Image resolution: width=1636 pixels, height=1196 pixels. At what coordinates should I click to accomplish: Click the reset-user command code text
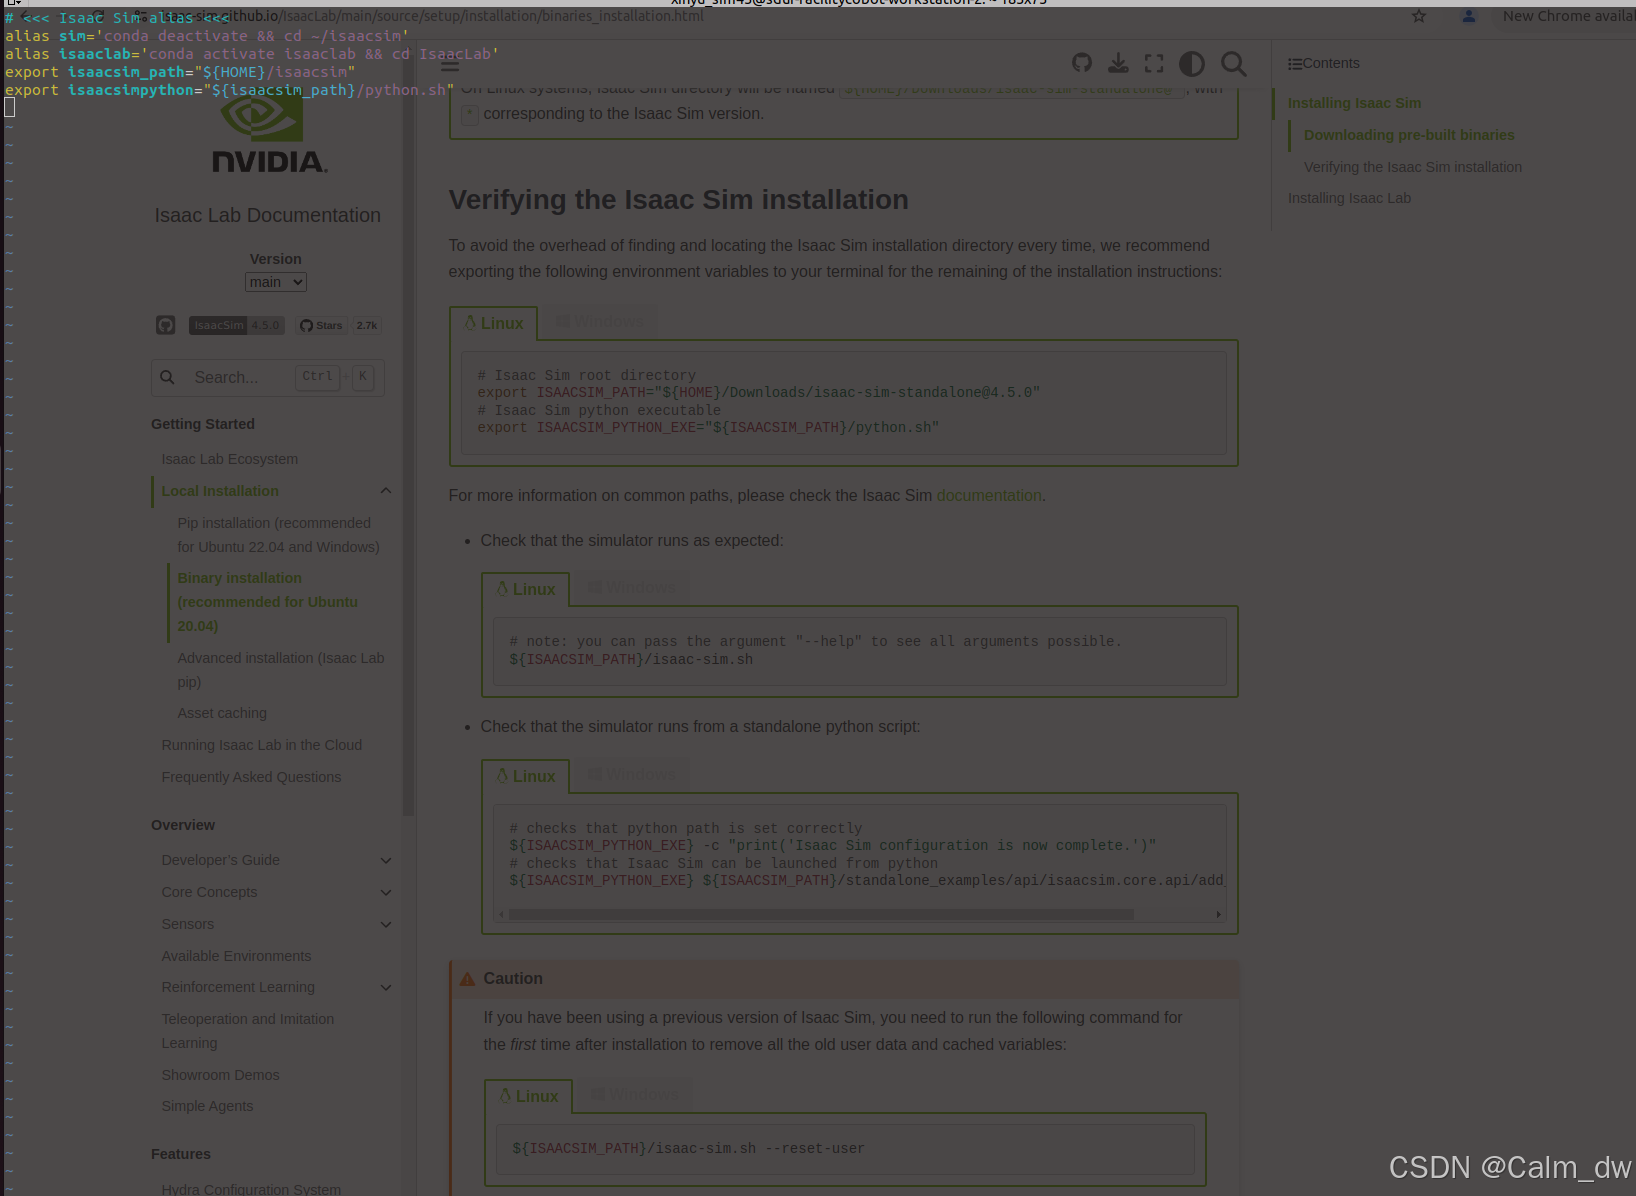click(688, 1149)
